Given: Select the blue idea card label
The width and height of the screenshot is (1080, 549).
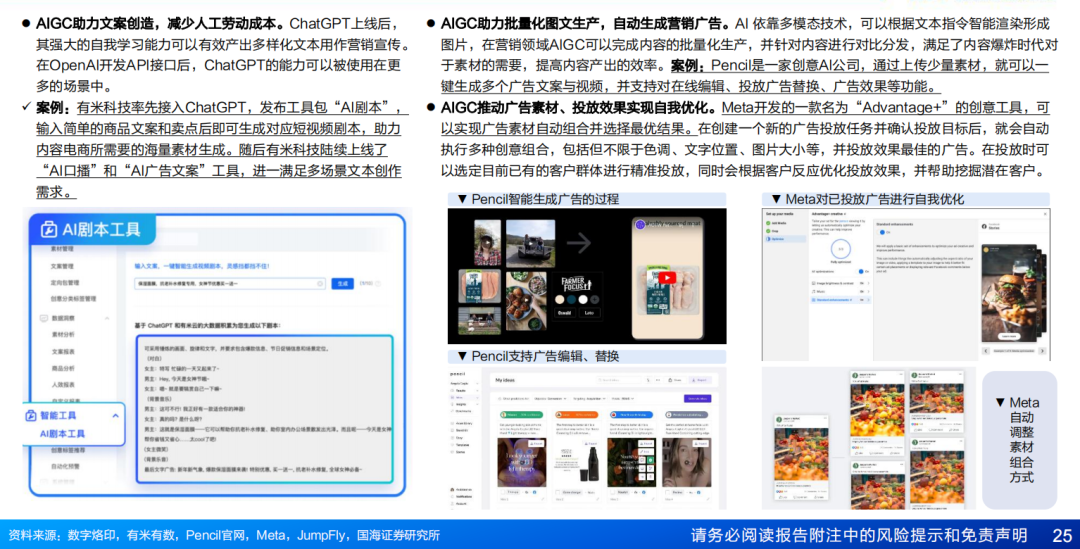Looking at the screenshot, I should [632, 415].
